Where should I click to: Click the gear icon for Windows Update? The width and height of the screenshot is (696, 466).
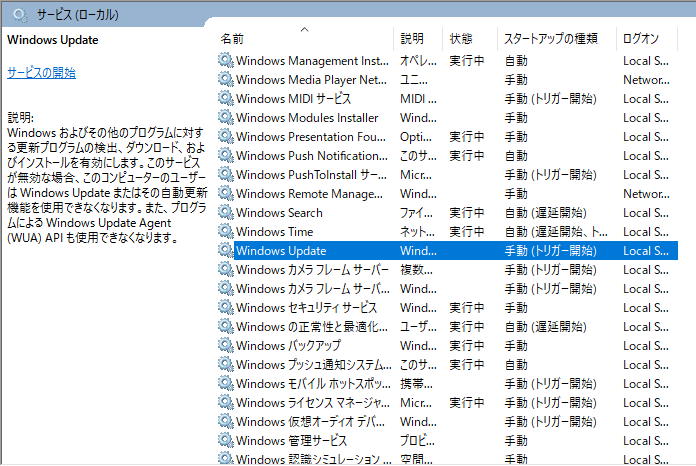(226, 250)
